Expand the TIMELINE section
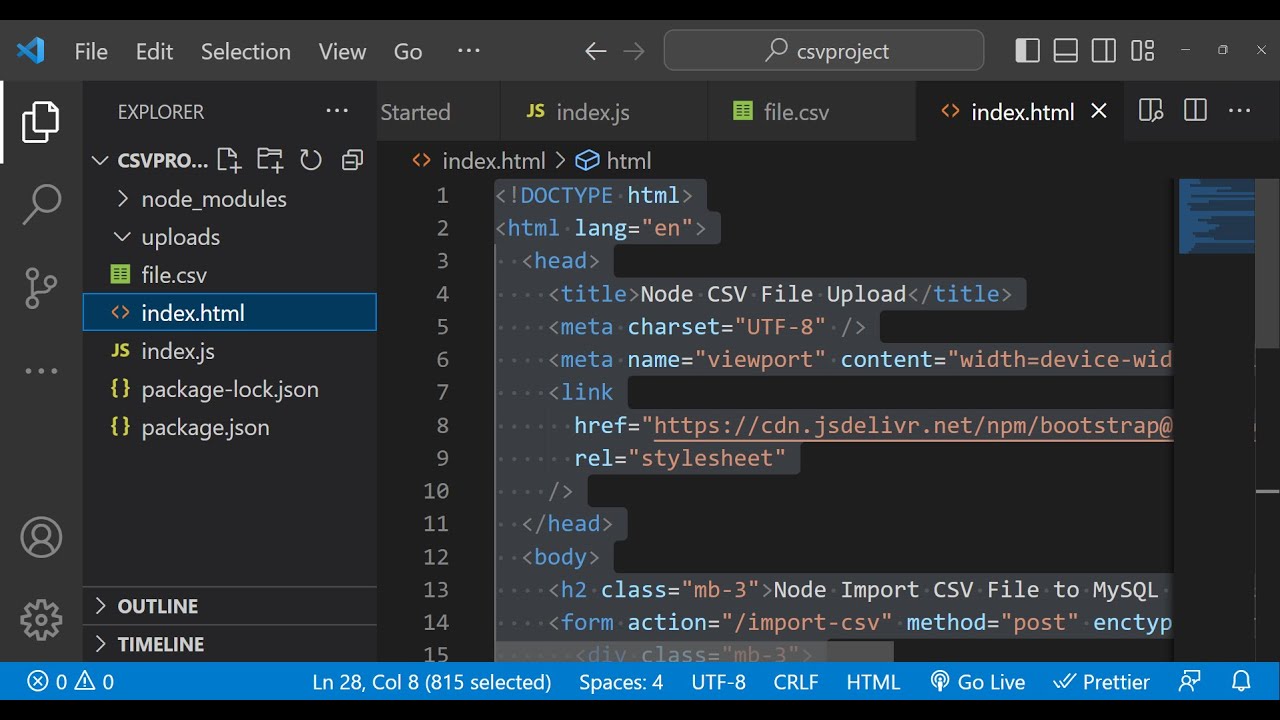This screenshot has width=1280, height=720. [x=160, y=644]
